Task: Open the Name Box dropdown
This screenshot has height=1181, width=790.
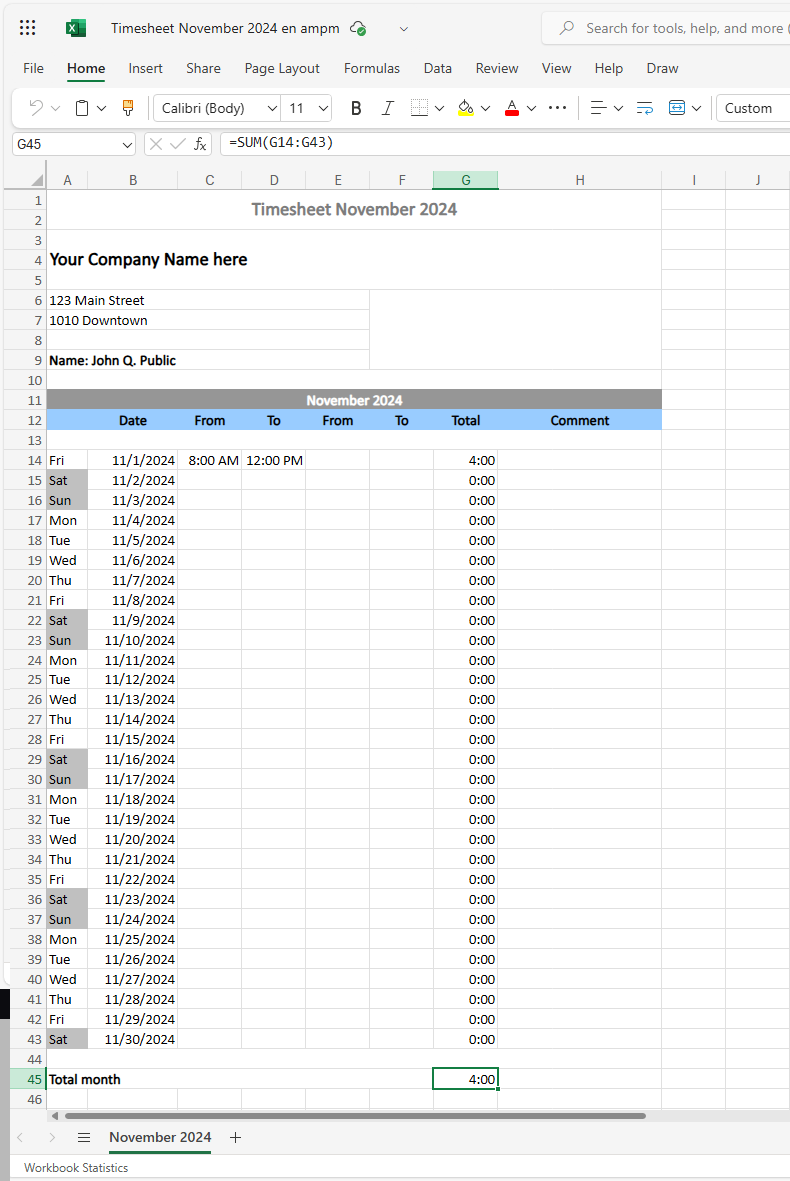Action: [x=127, y=144]
